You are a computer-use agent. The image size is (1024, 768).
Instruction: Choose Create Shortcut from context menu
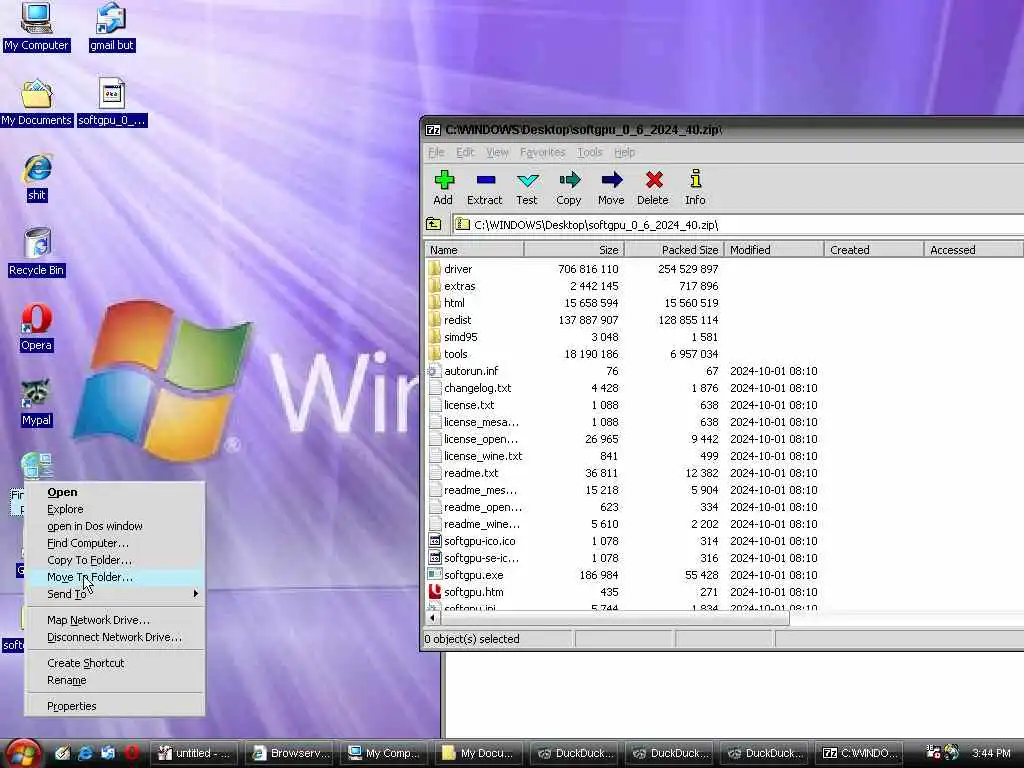114,664
